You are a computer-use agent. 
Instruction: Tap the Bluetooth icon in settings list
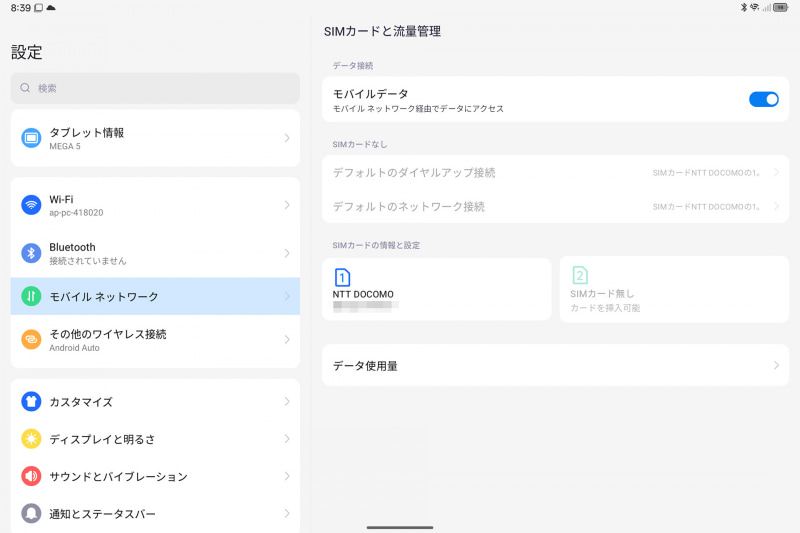click(x=31, y=253)
